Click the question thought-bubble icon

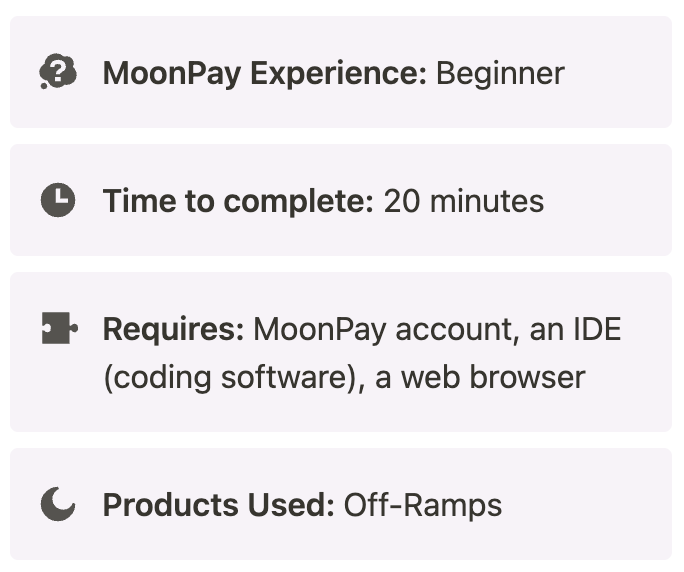click(58, 73)
